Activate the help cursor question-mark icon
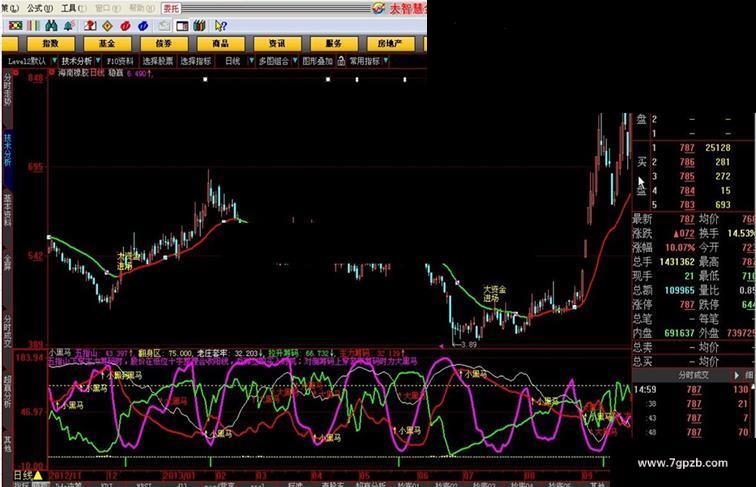 pos(221,26)
